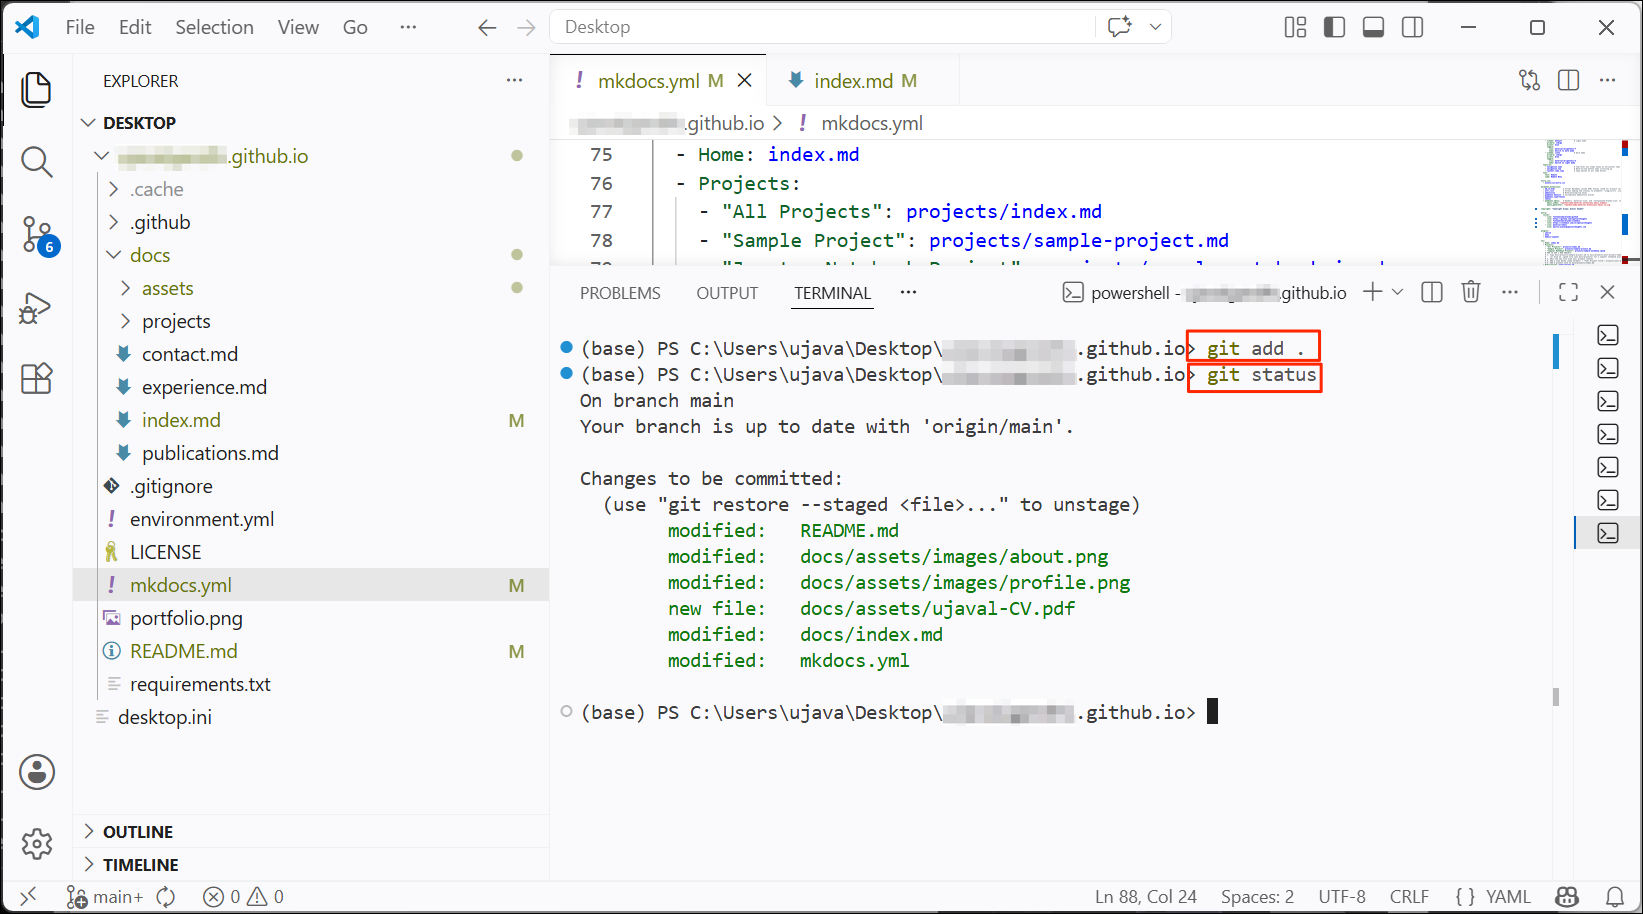Viewport: 1643px width, 914px height.
Task: Open the Accounts icon
Action: coord(37,772)
